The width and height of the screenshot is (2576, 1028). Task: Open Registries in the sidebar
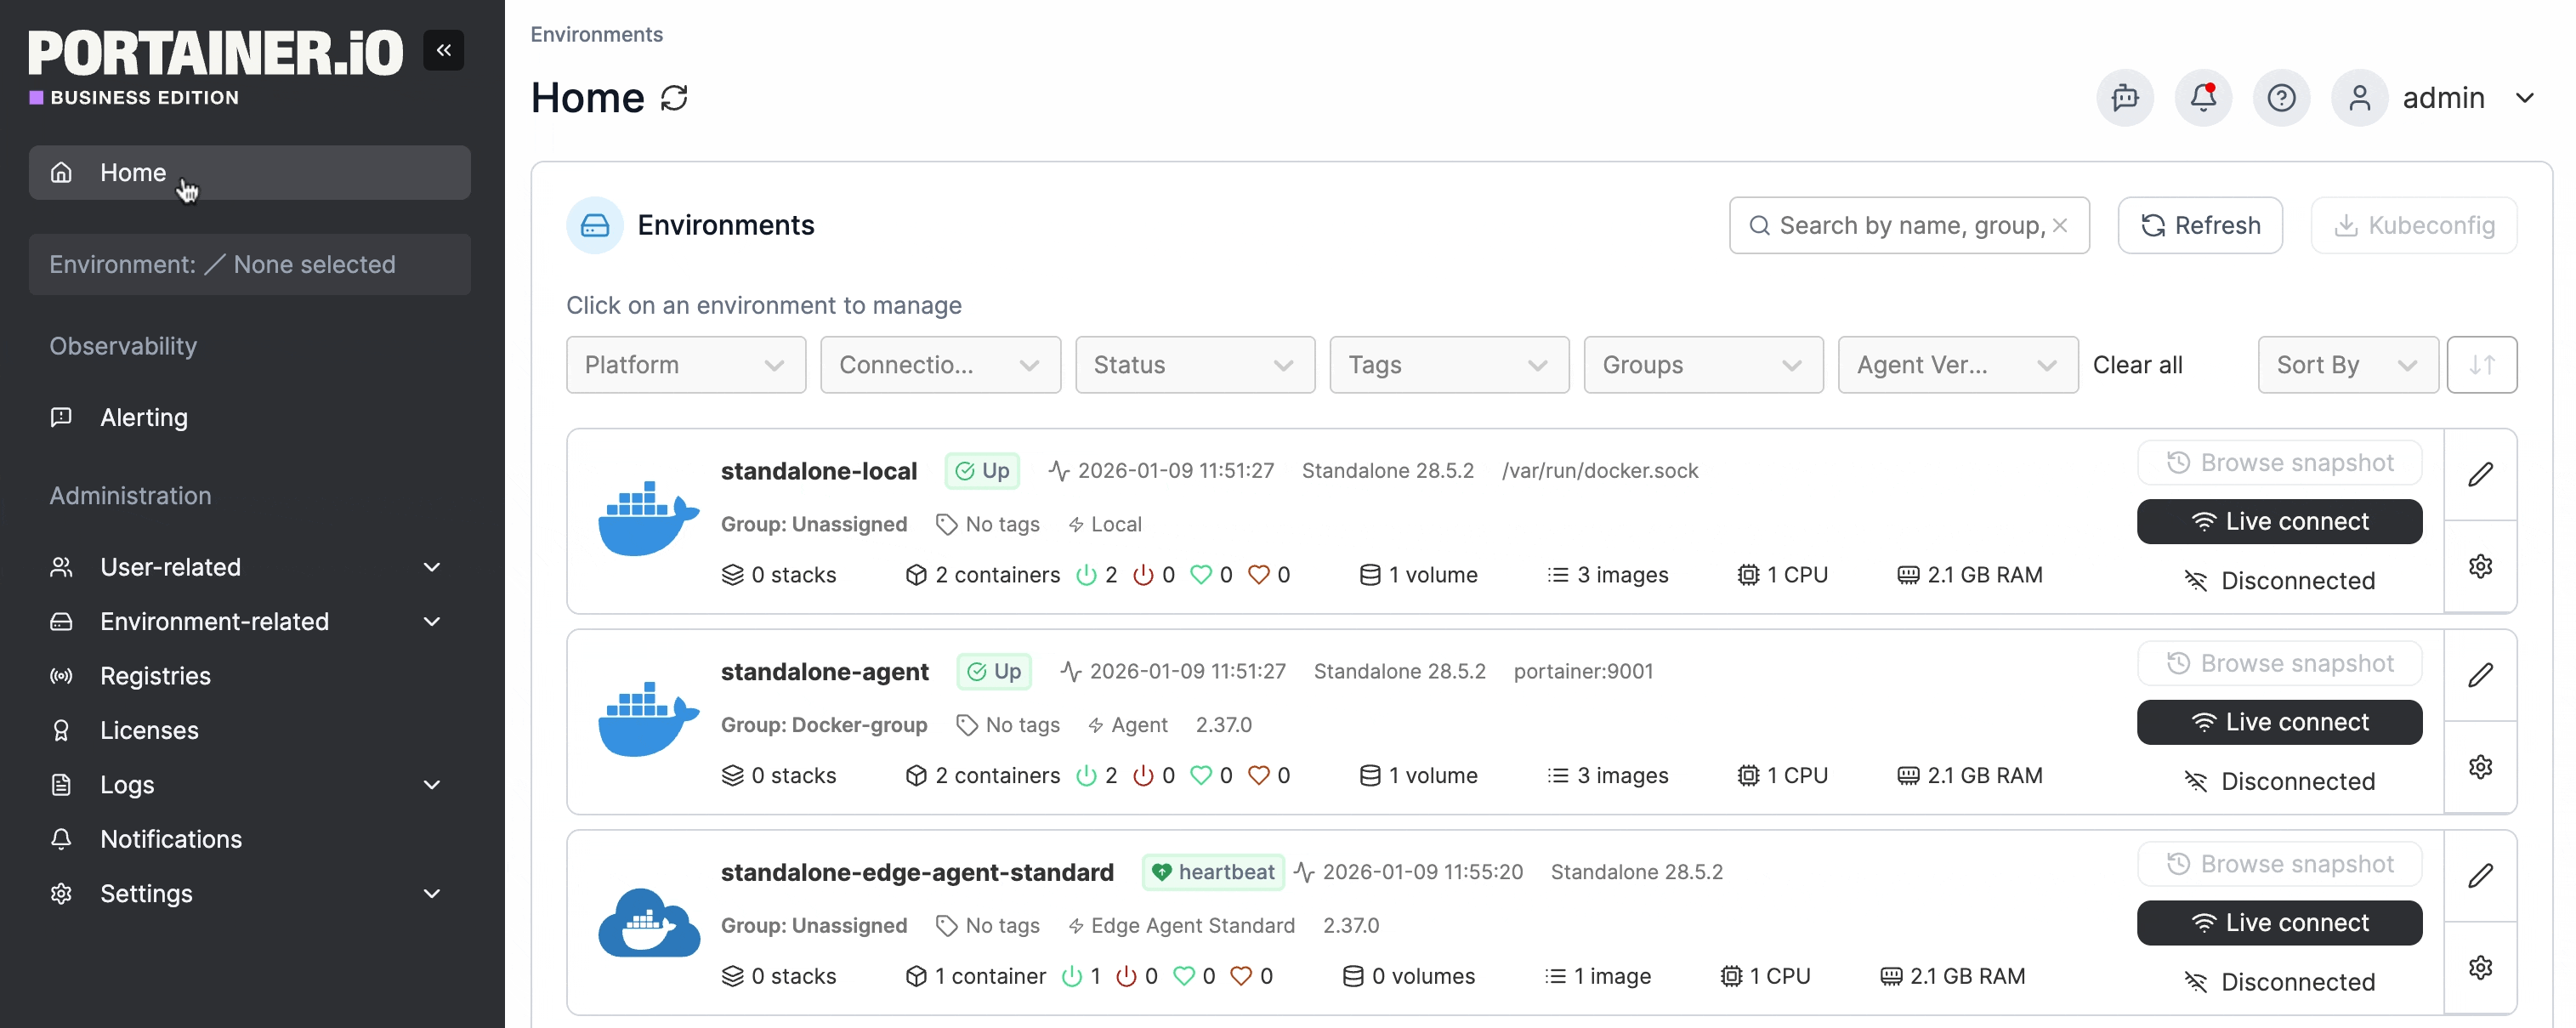[x=155, y=676]
